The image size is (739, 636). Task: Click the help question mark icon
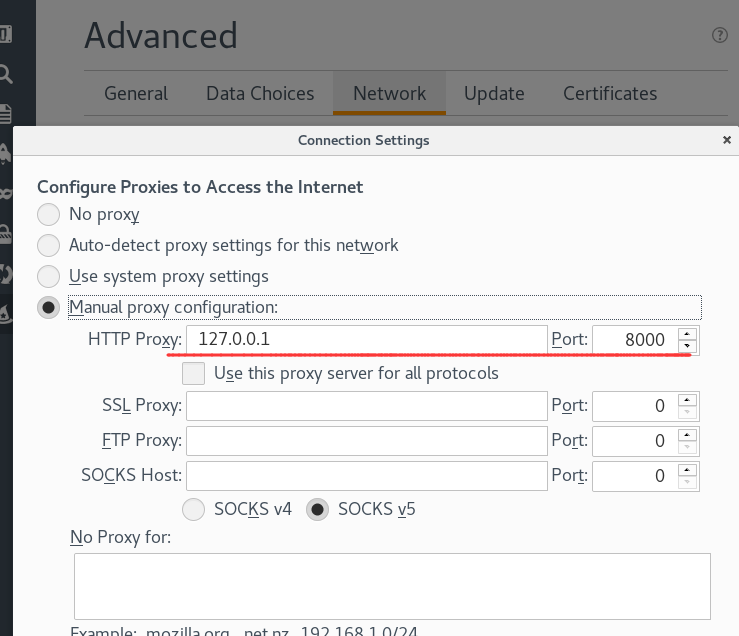click(719, 35)
